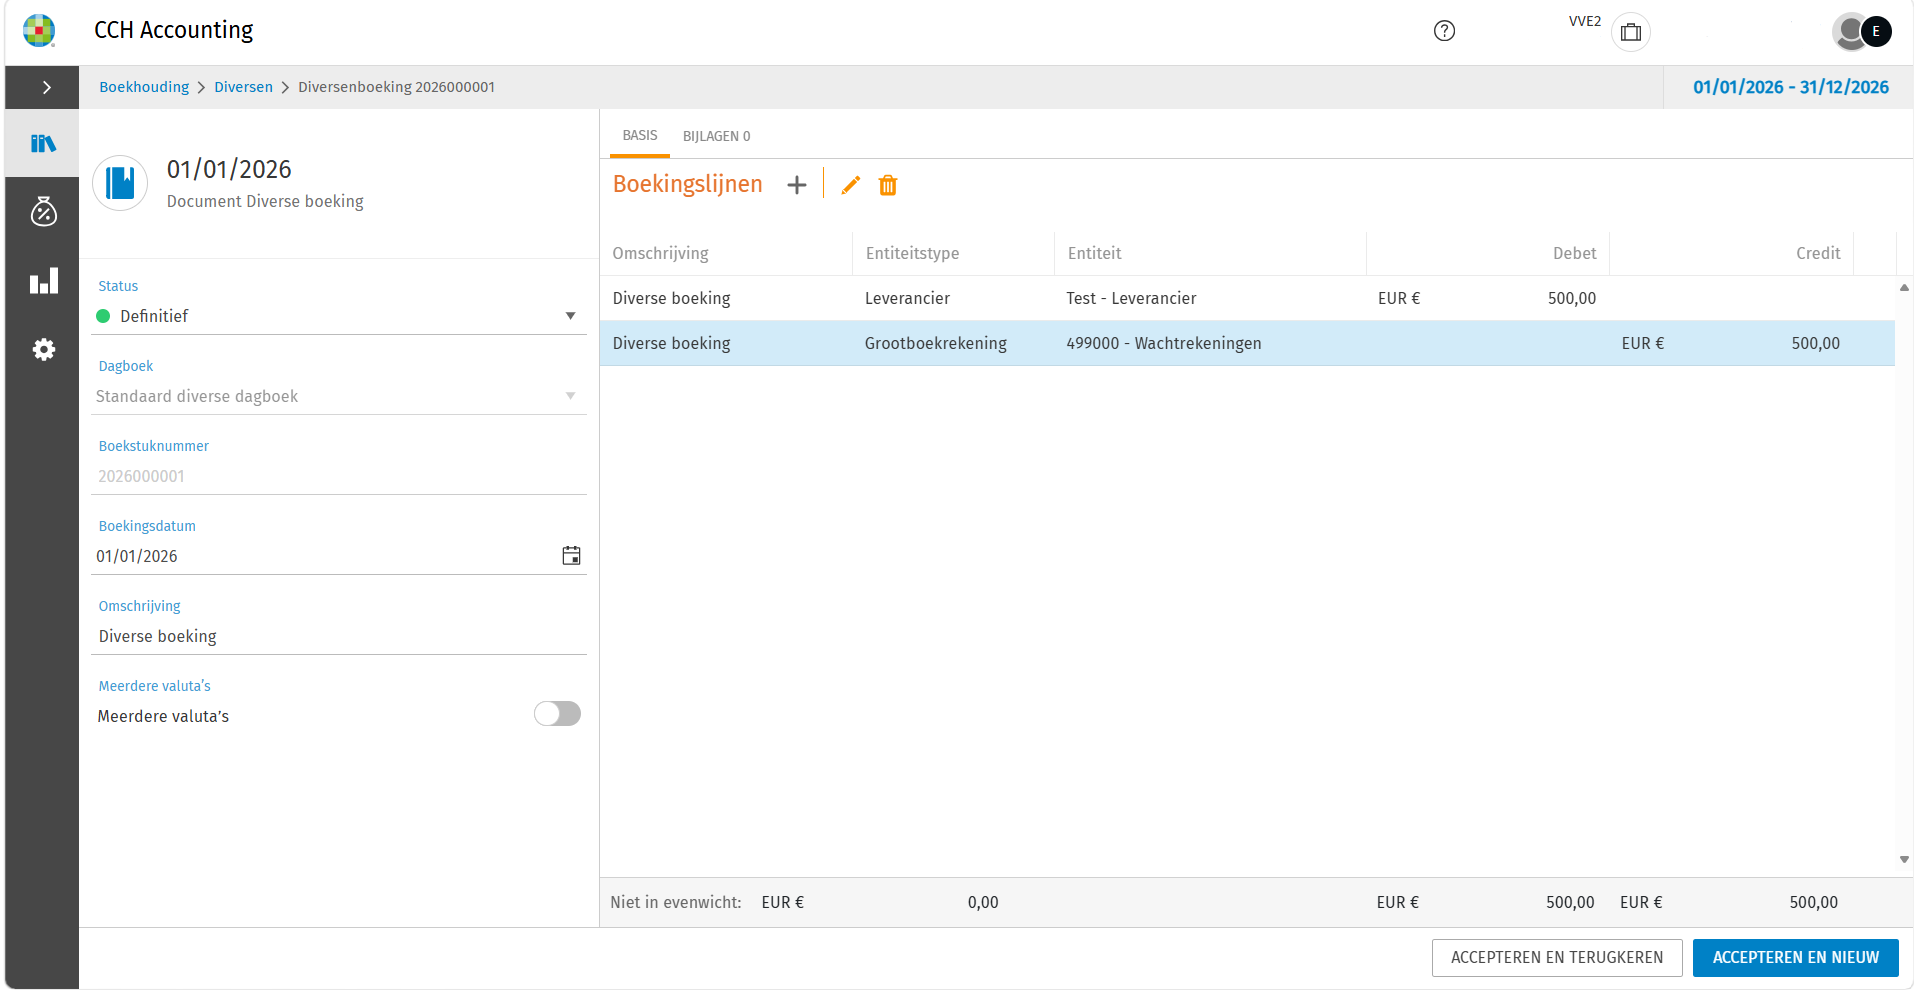Click ACCEPTEREN EN TERUGKEREN button

[1557, 957]
